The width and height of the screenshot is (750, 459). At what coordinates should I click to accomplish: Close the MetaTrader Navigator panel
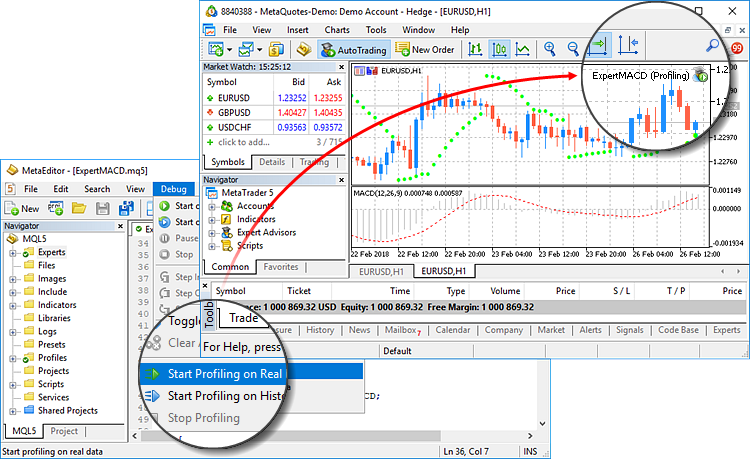pos(341,180)
